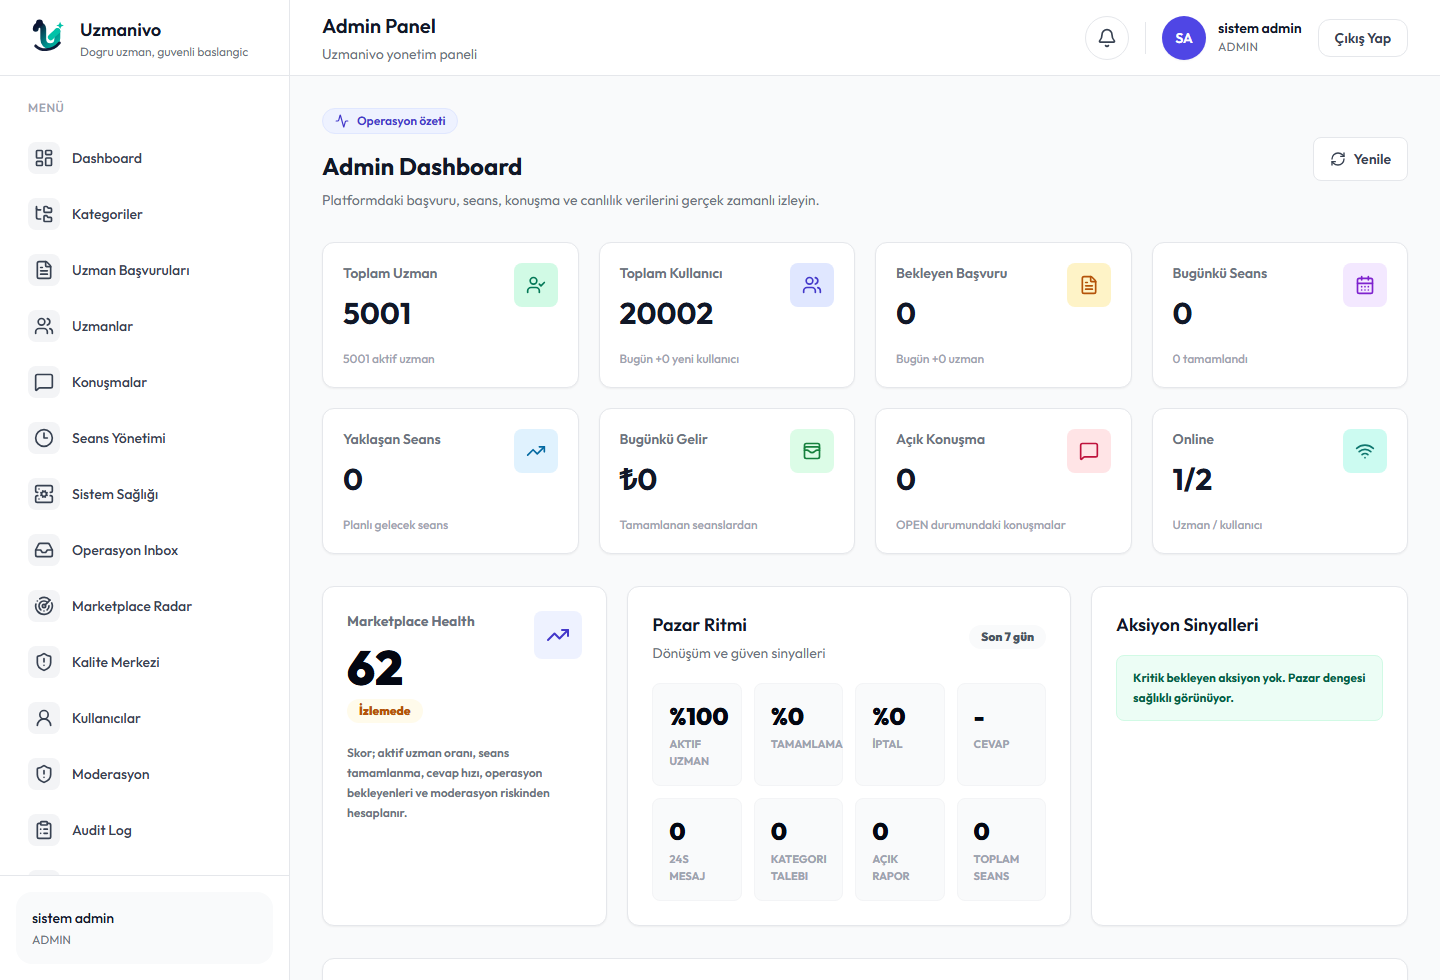Click the 20002 Toplam Kullanıcı value

(666, 314)
